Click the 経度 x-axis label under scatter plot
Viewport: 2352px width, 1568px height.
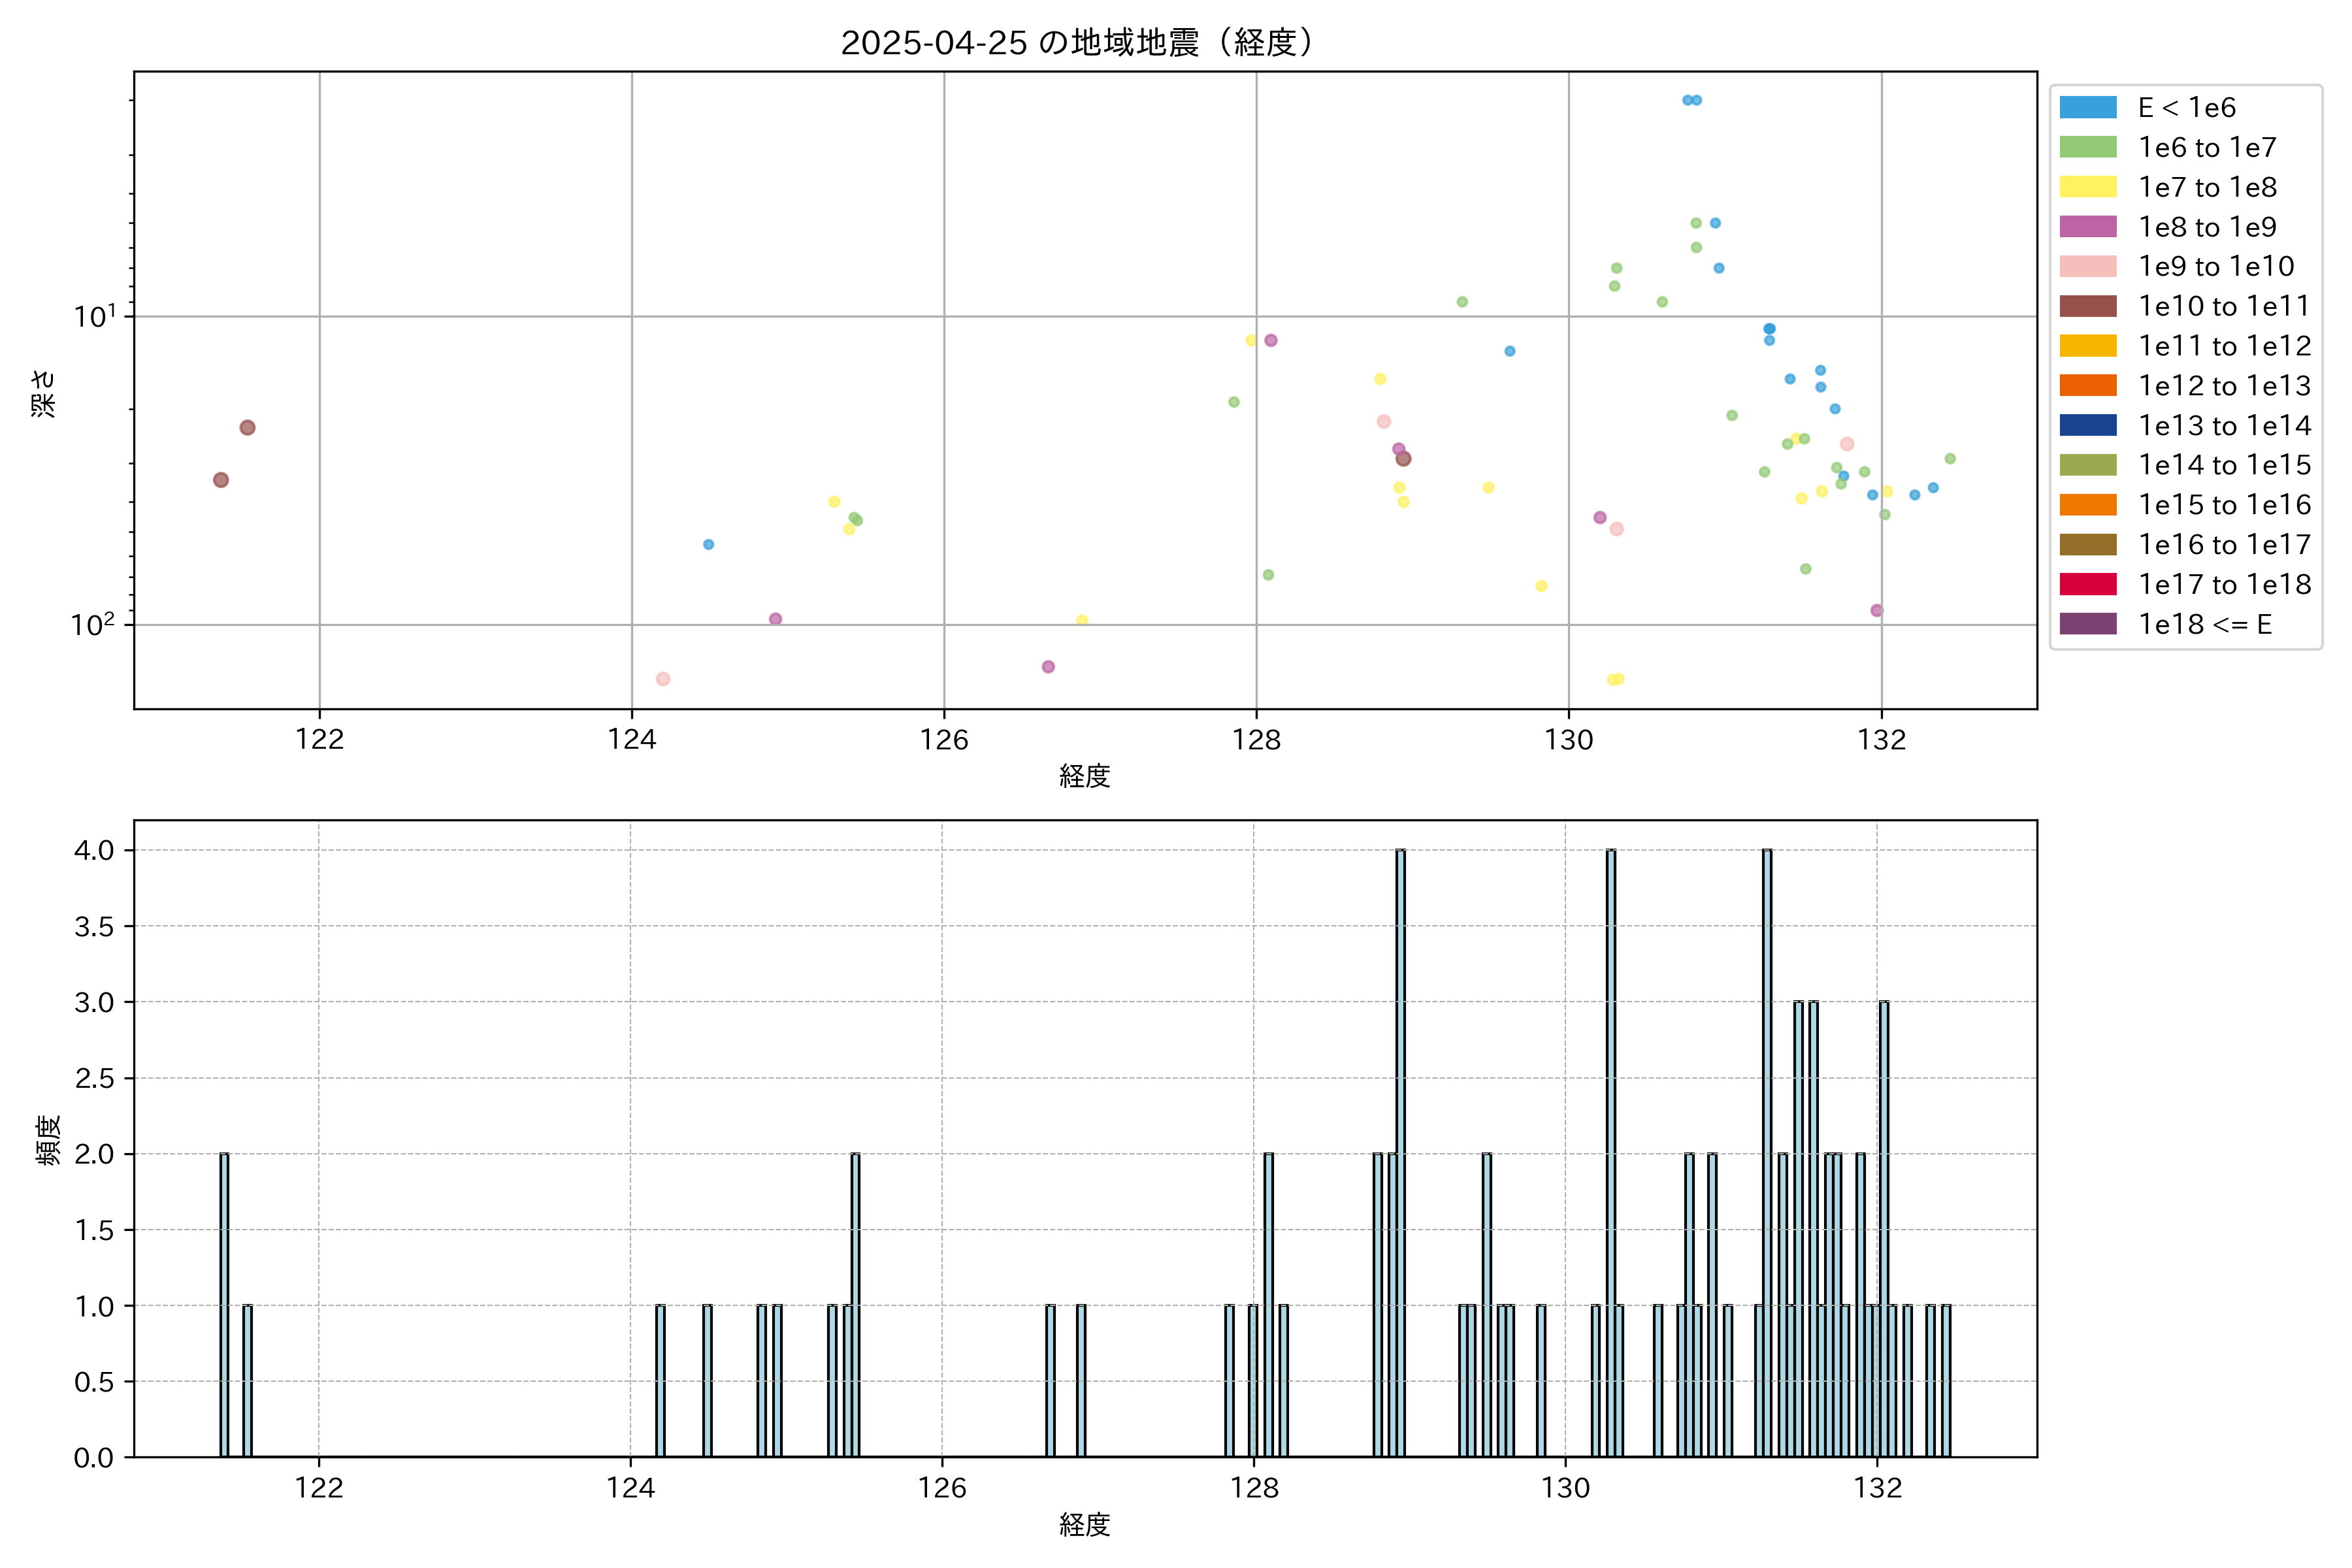tap(1085, 776)
